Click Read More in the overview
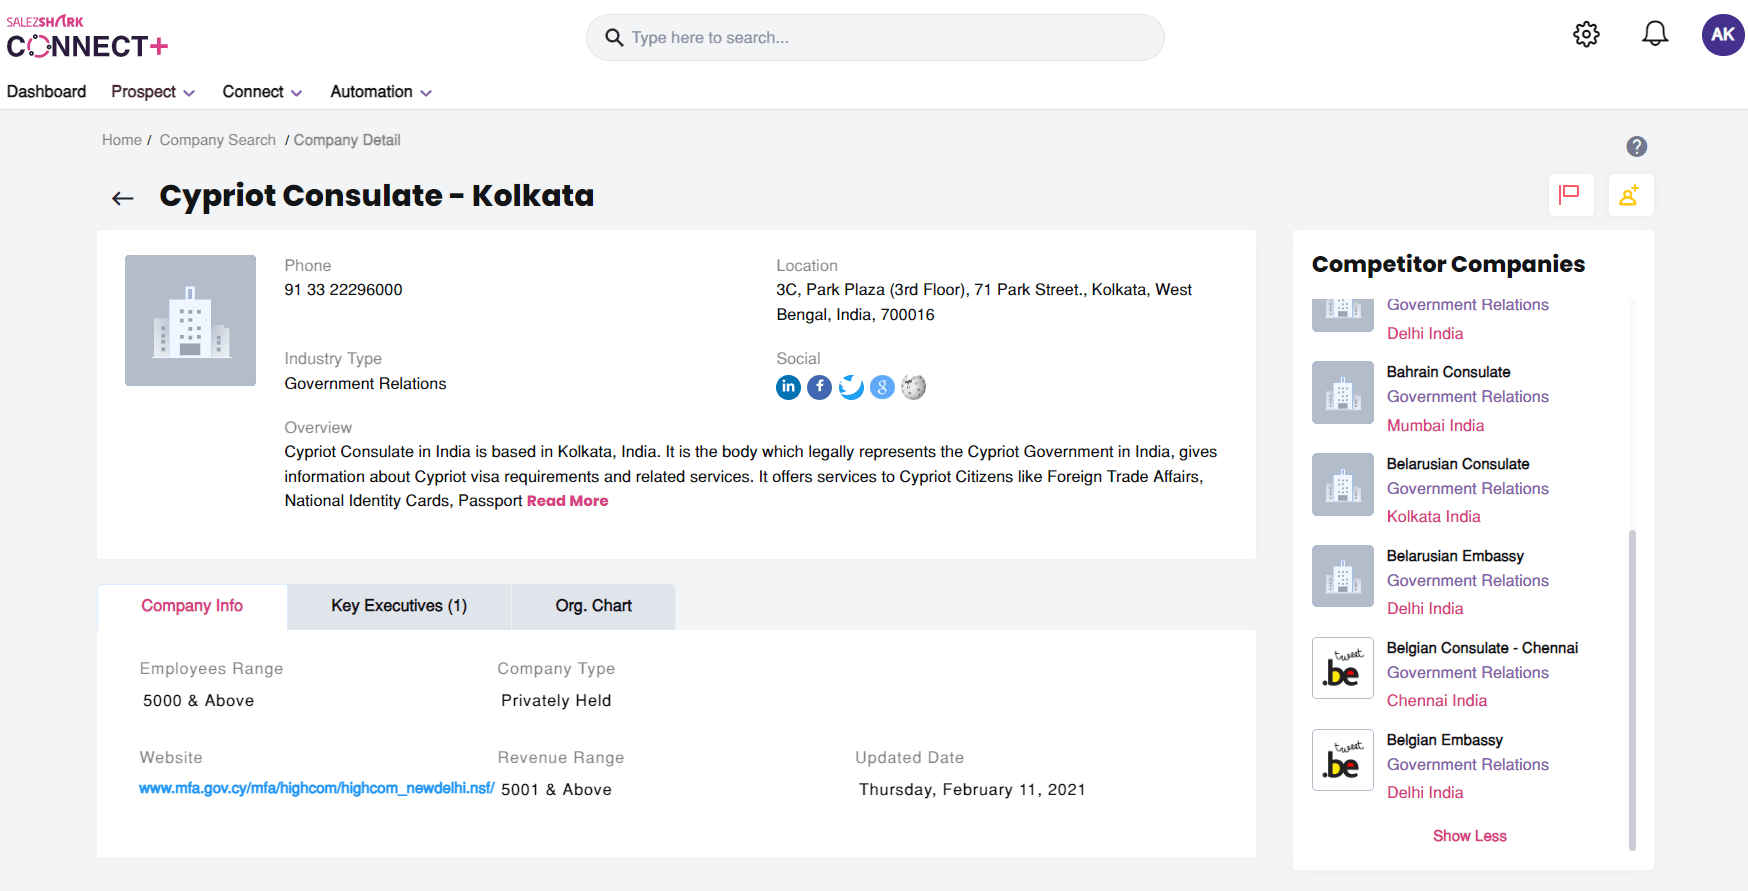Screen dimensions: 1748x891 point(567,501)
